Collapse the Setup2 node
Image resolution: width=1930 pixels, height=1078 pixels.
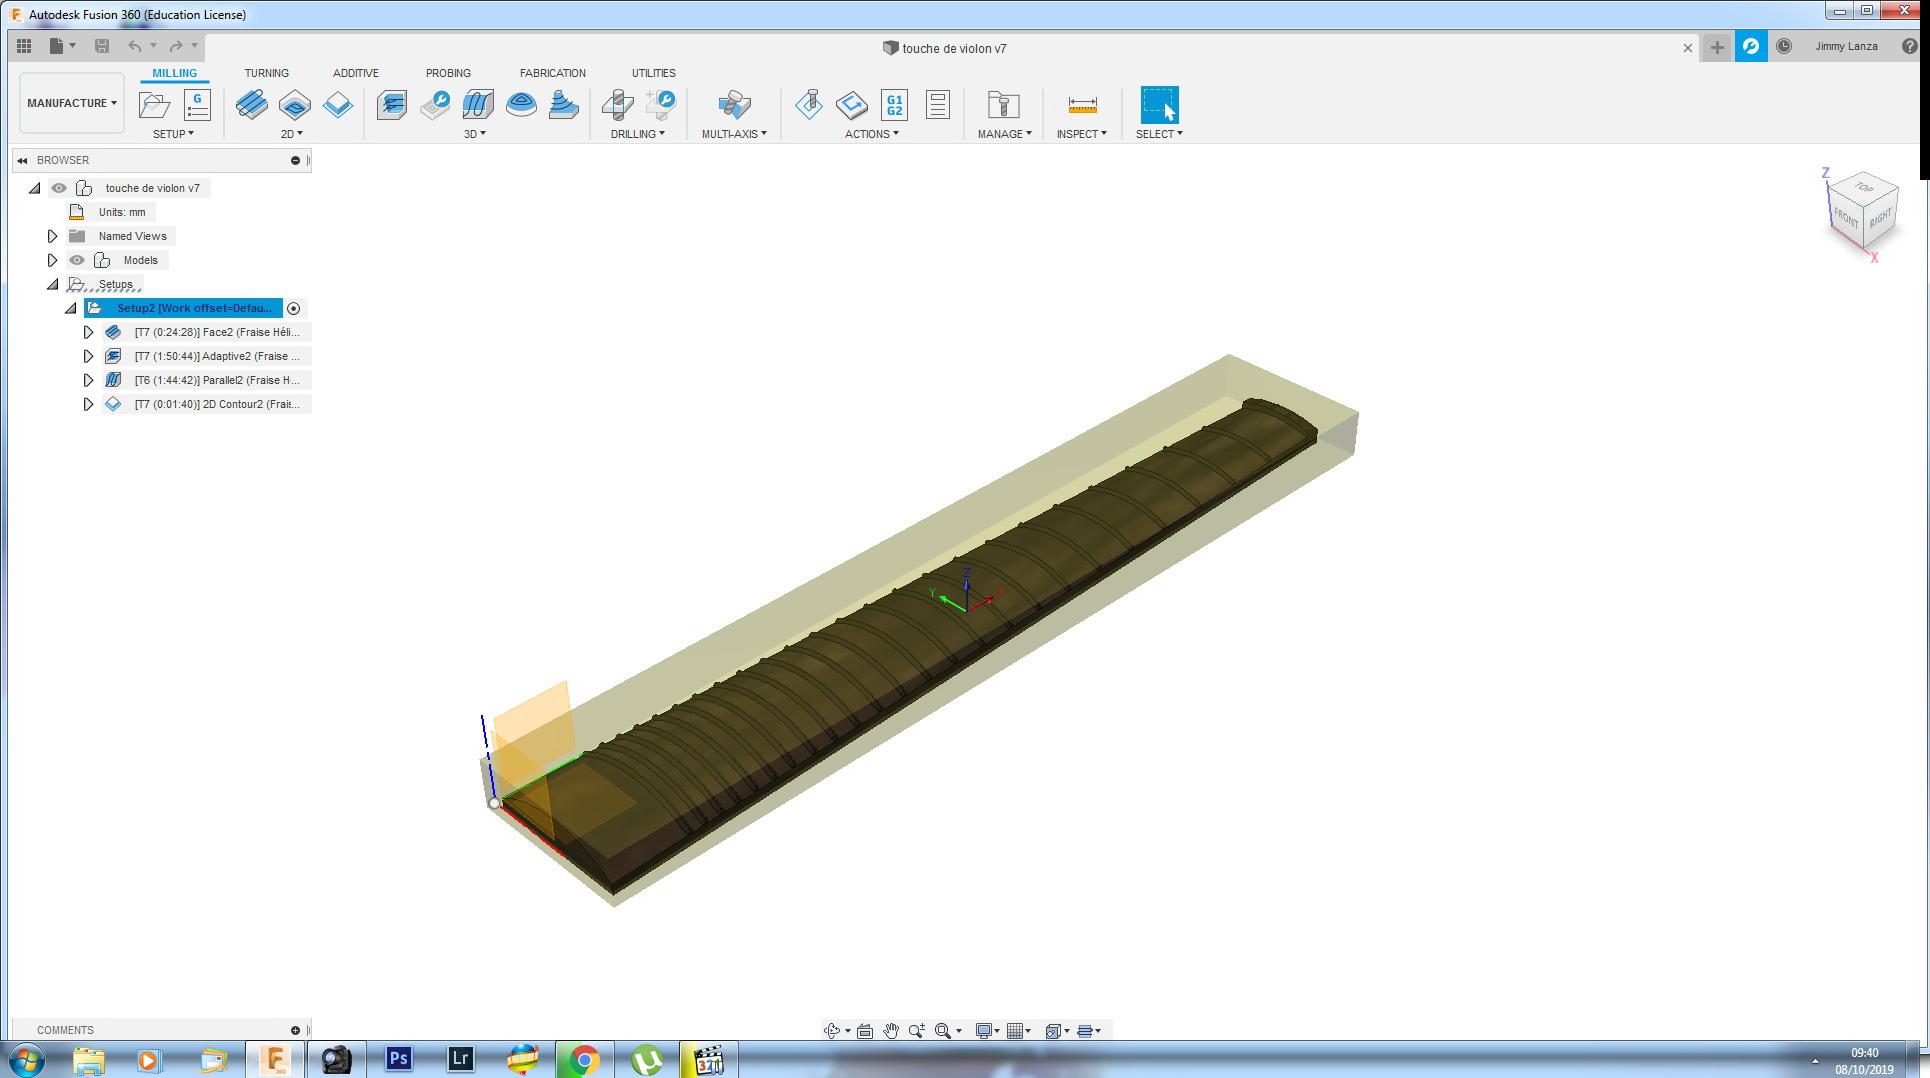pos(71,308)
